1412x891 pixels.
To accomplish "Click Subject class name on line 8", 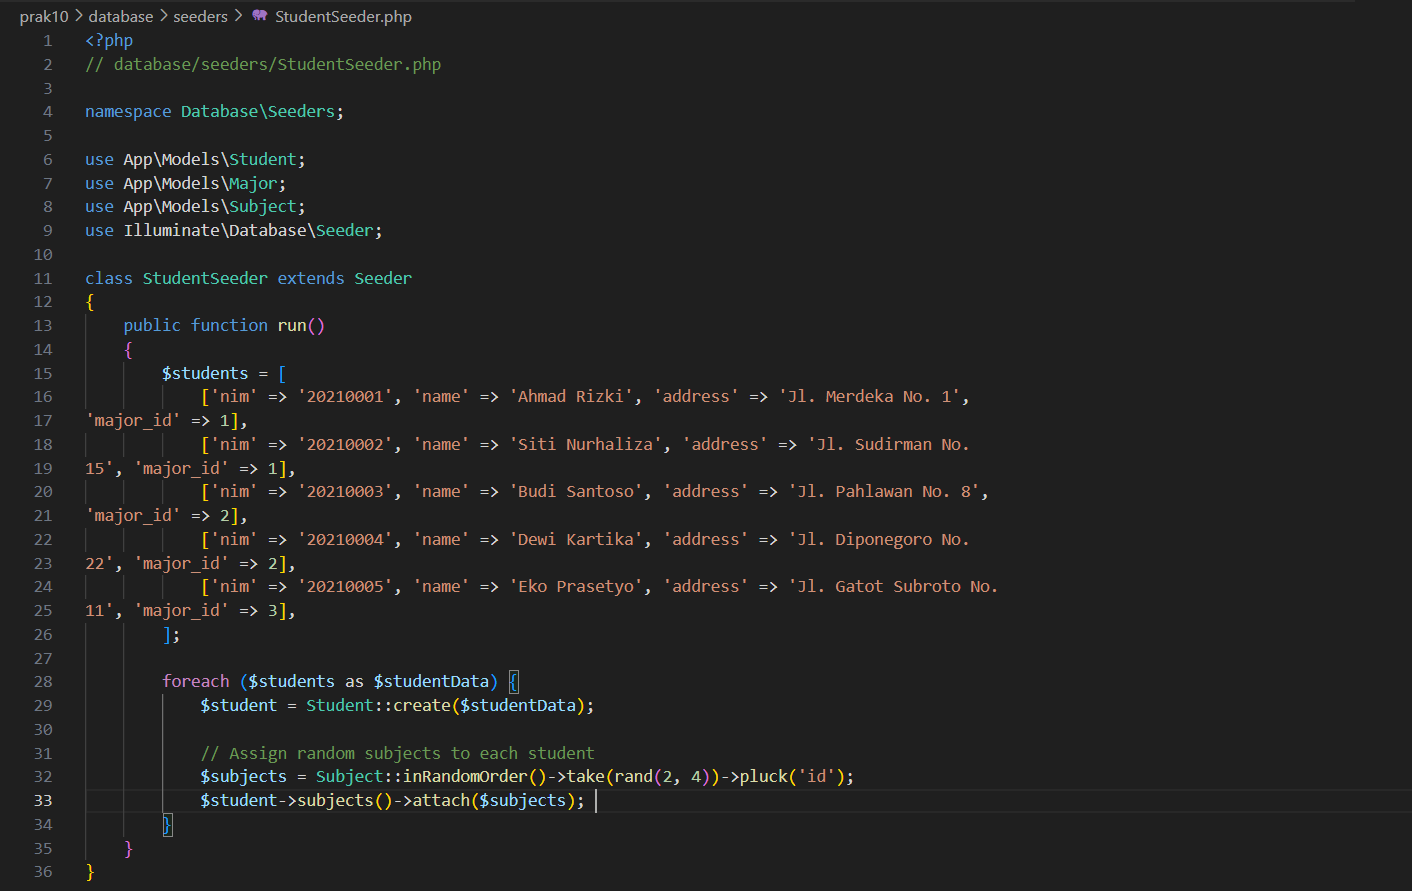I will point(263,207).
